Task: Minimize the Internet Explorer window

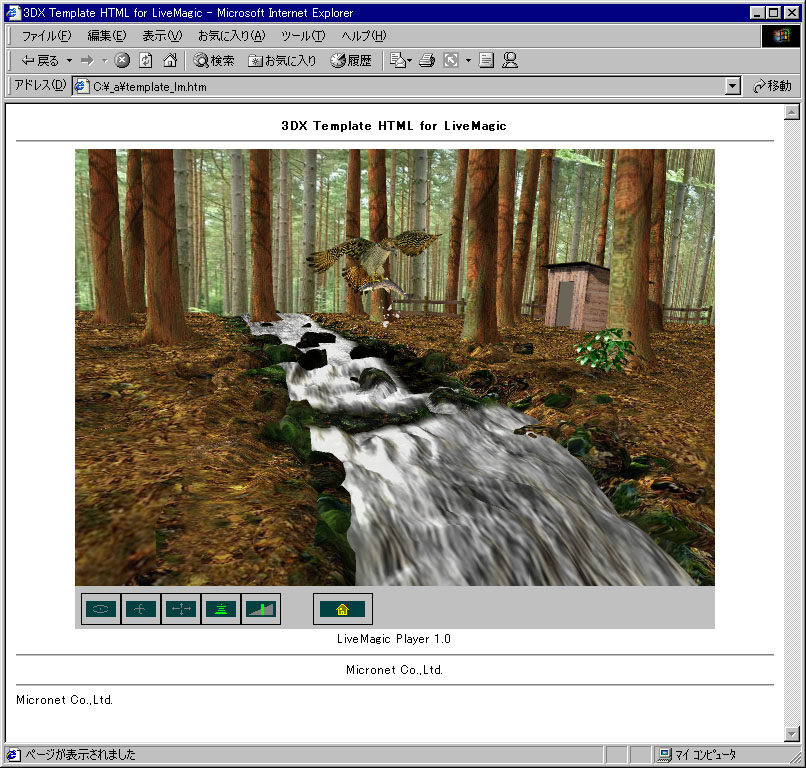Action: pos(757,12)
